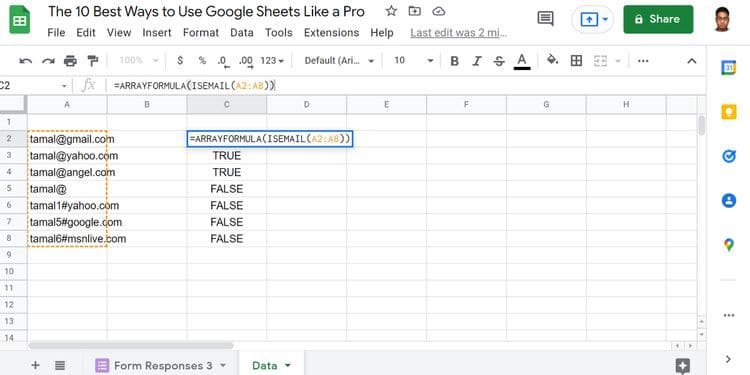Toggle italic formatting
The image size is (750, 375).
[477, 61]
